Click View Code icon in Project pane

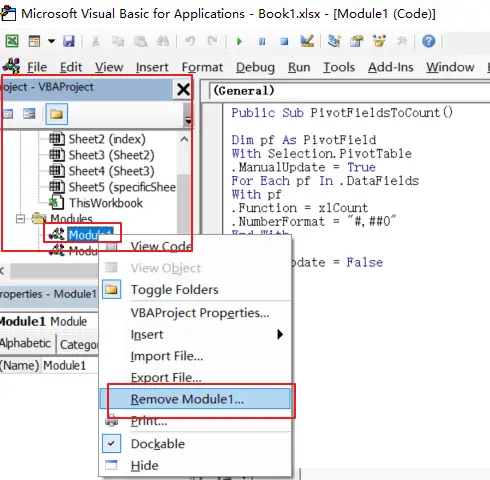(x=8, y=114)
